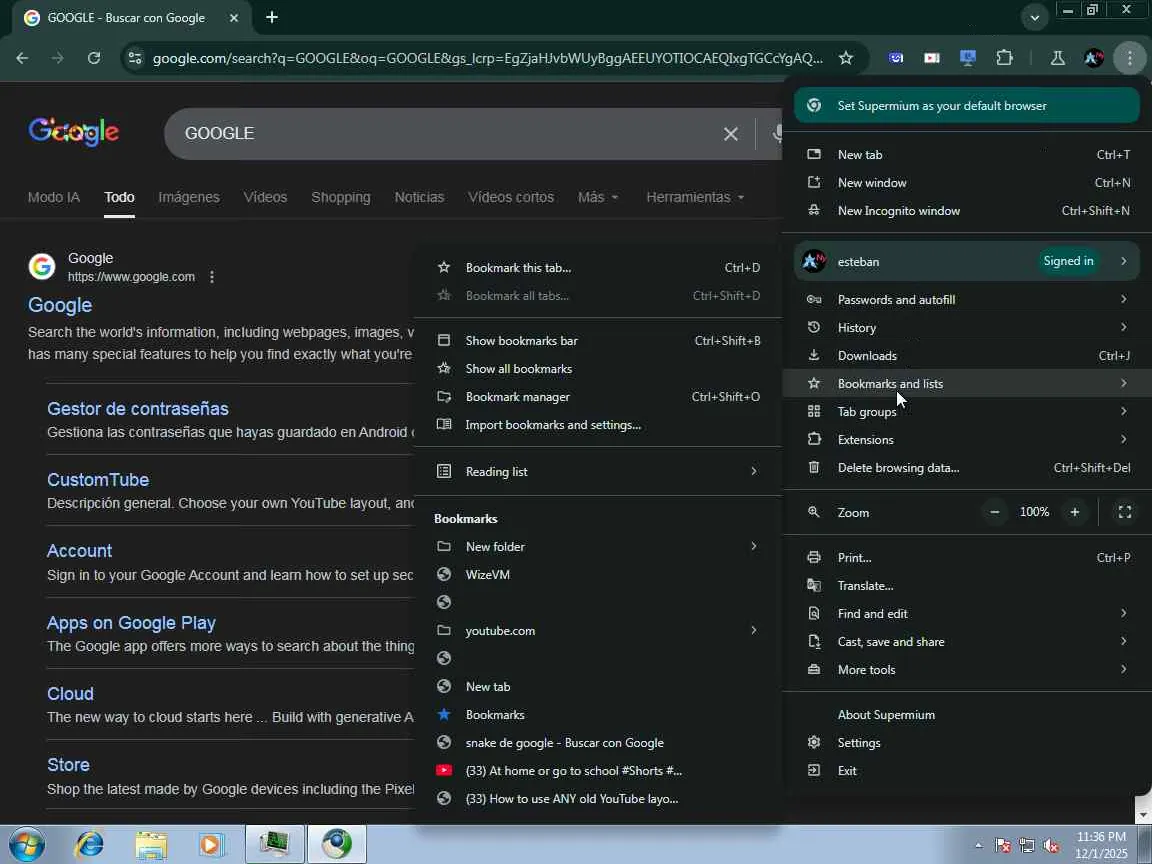Open the Bookmark manager
The image size is (1152, 864).
click(598, 397)
